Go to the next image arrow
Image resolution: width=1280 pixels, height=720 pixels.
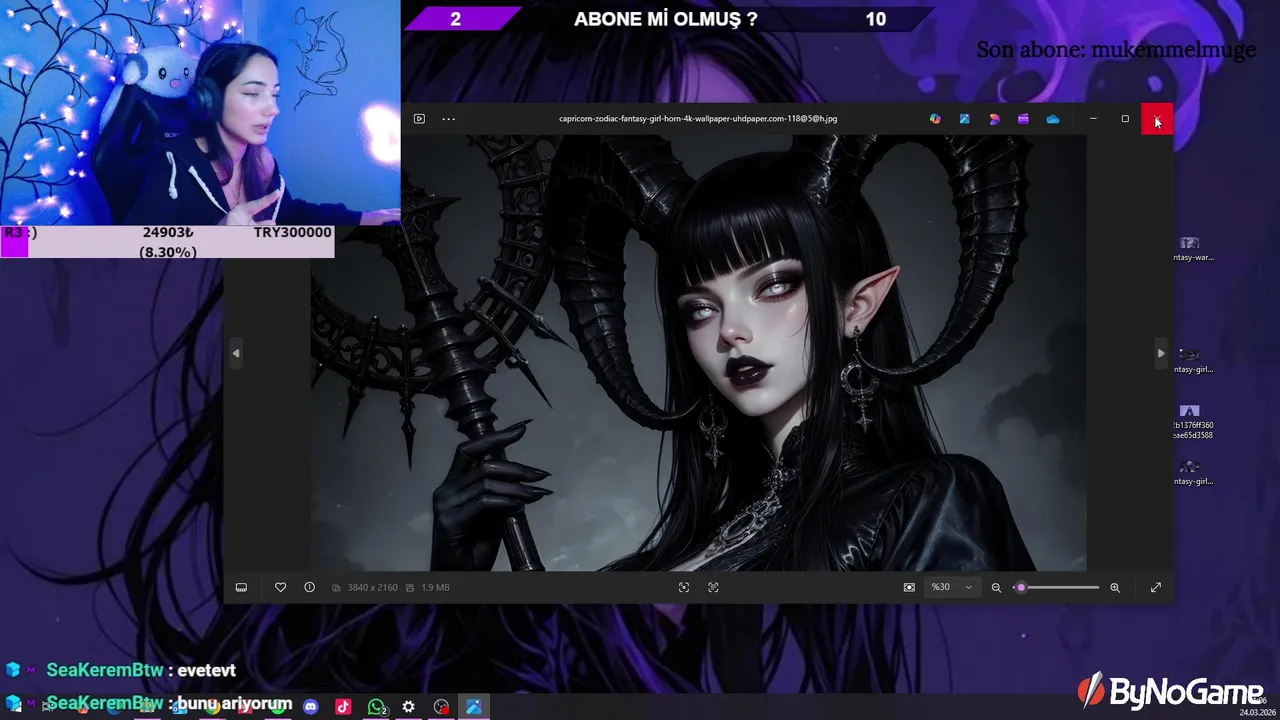[1160, 353]
